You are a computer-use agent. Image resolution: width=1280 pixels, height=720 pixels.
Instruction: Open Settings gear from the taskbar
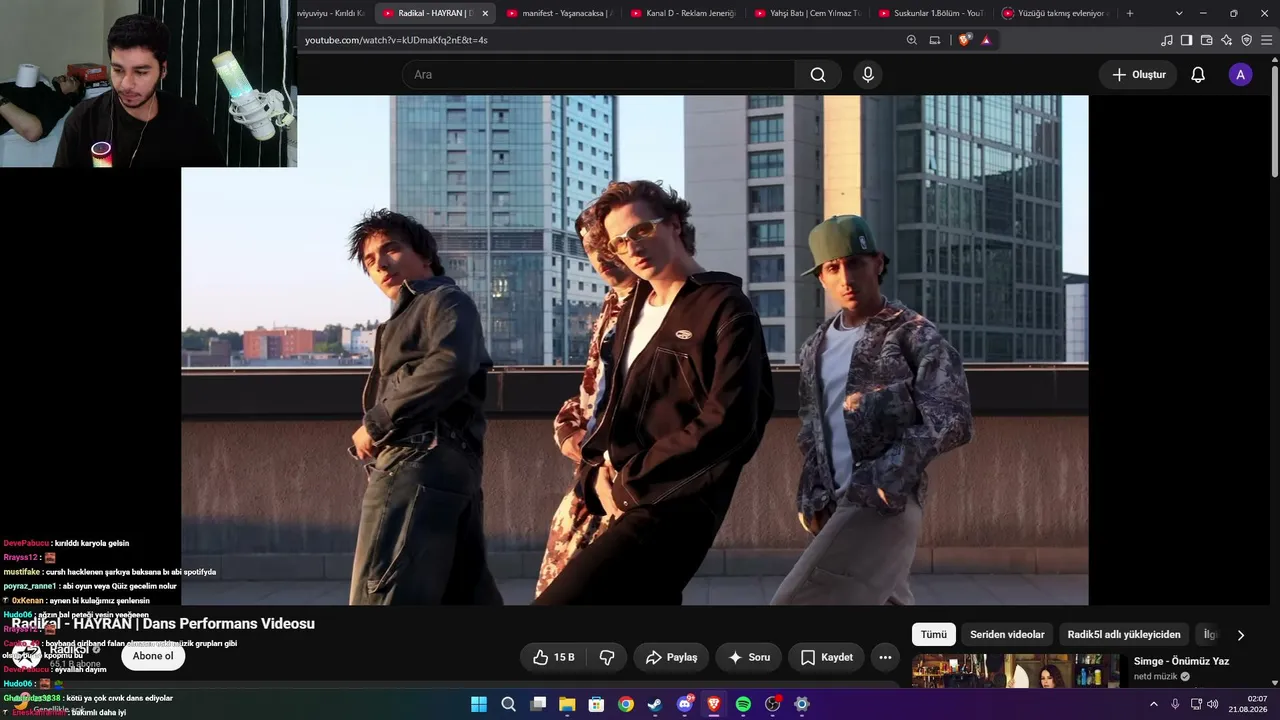(802, 704)
